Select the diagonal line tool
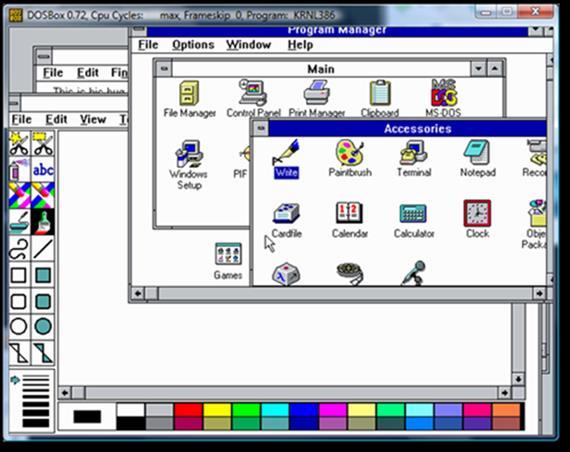 pyautogui.click(x=43, y=248)
